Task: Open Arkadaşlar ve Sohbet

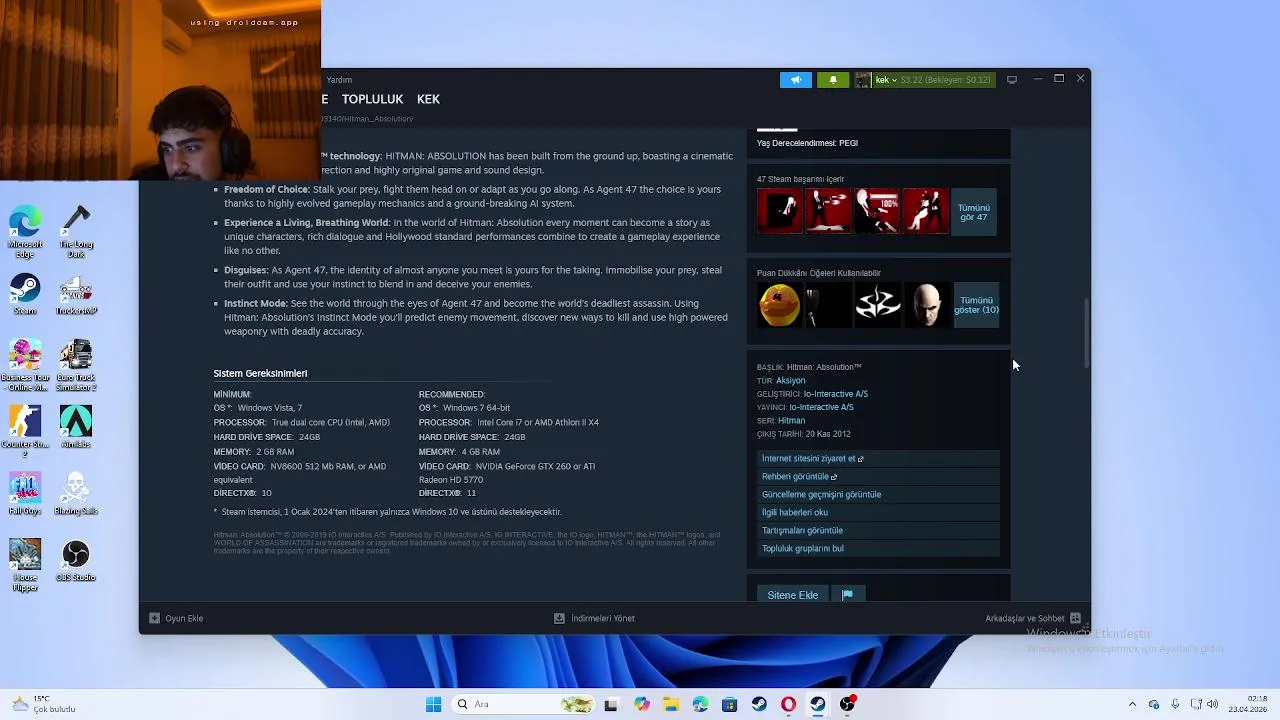Action: click(x=1025, y=618)
